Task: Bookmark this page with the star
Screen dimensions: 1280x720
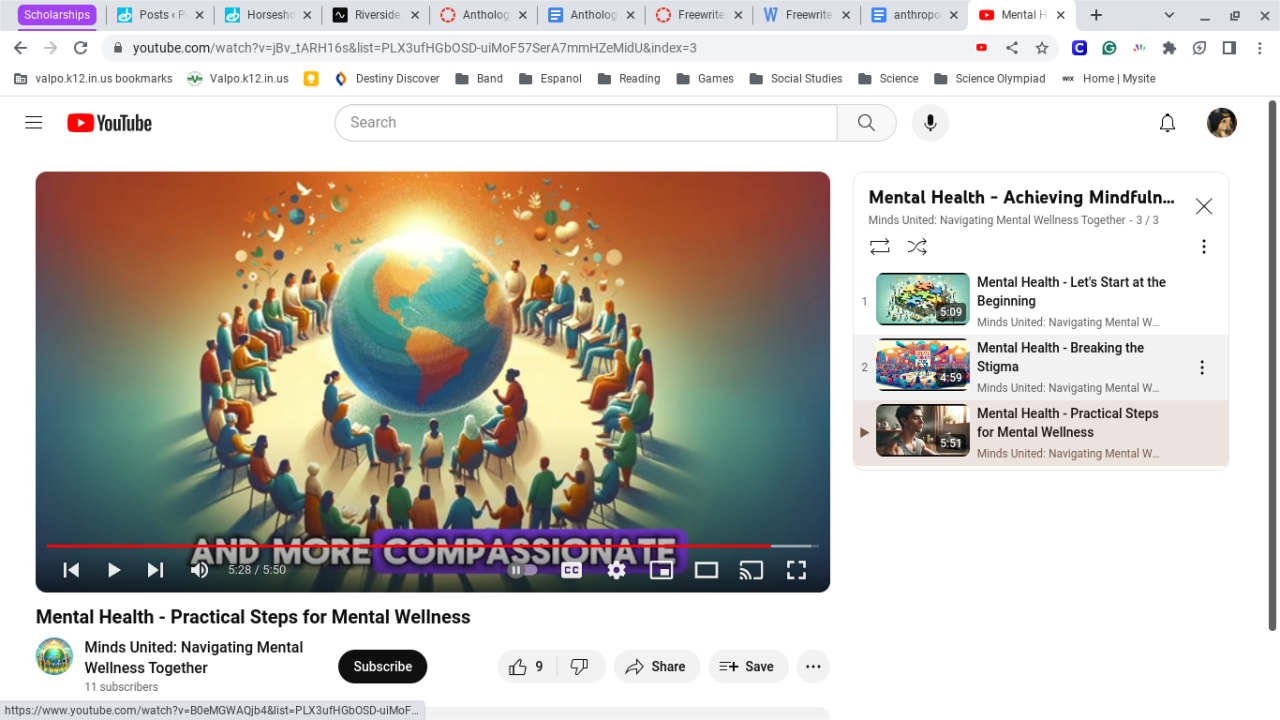Action: click(1042, 48)
